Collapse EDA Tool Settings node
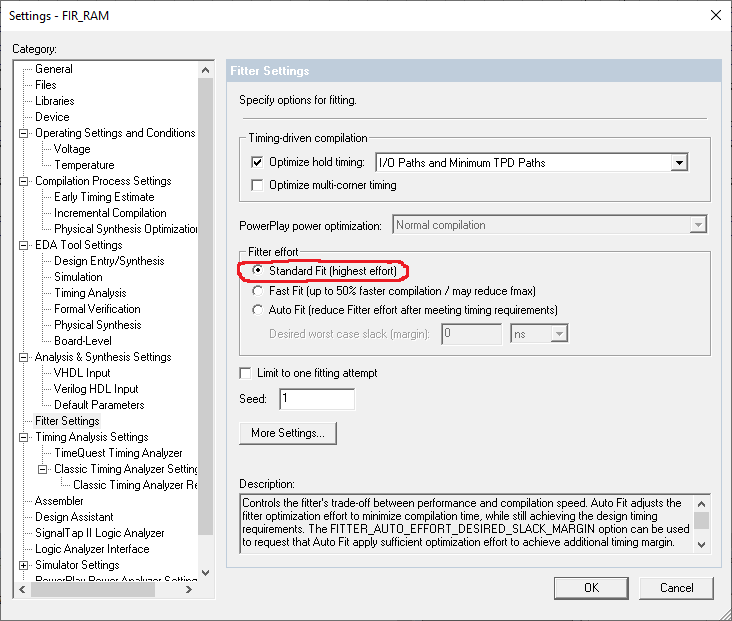 point(23,246)
